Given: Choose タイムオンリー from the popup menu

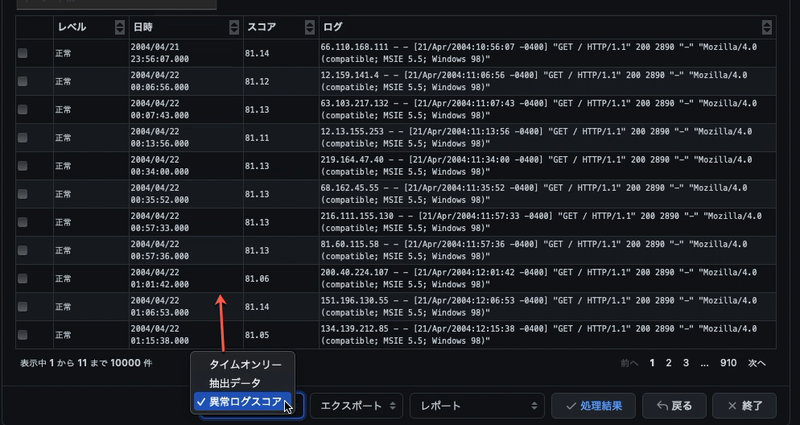Looking at the screenshot, I should pyautogui.click(x=245, y=365).
